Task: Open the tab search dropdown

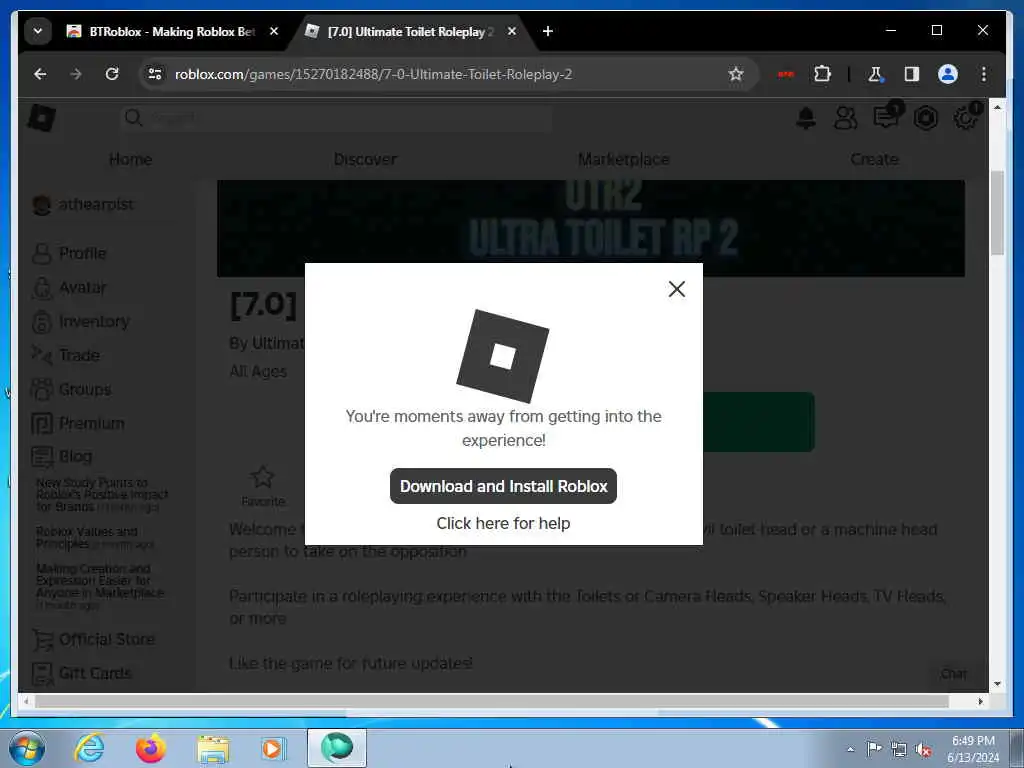Action: (x=38, y=31)
